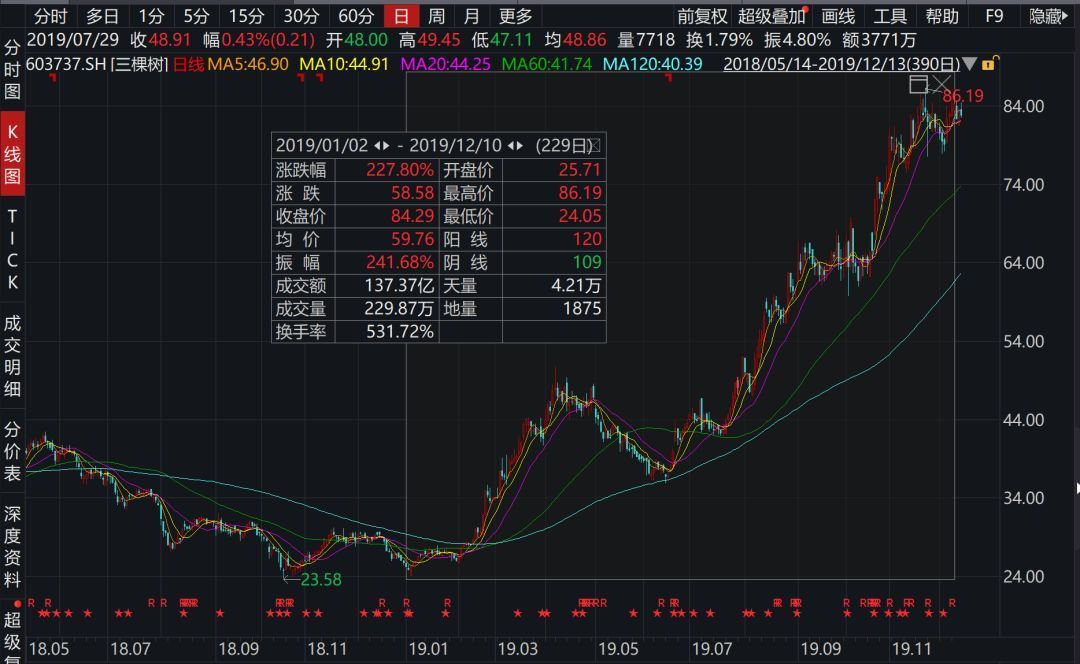The image size is (1080, 664).
Task: Open 成交明细 in left sidebar
Action: point(12,355)
